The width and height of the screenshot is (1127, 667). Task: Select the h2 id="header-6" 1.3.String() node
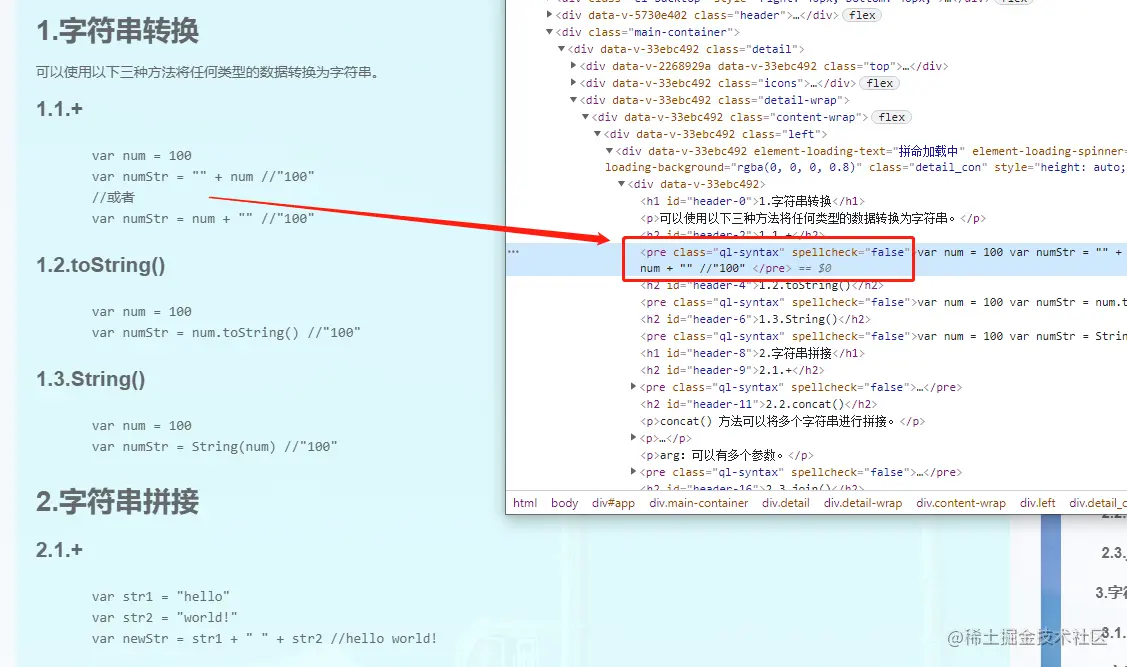click(755, 319)
